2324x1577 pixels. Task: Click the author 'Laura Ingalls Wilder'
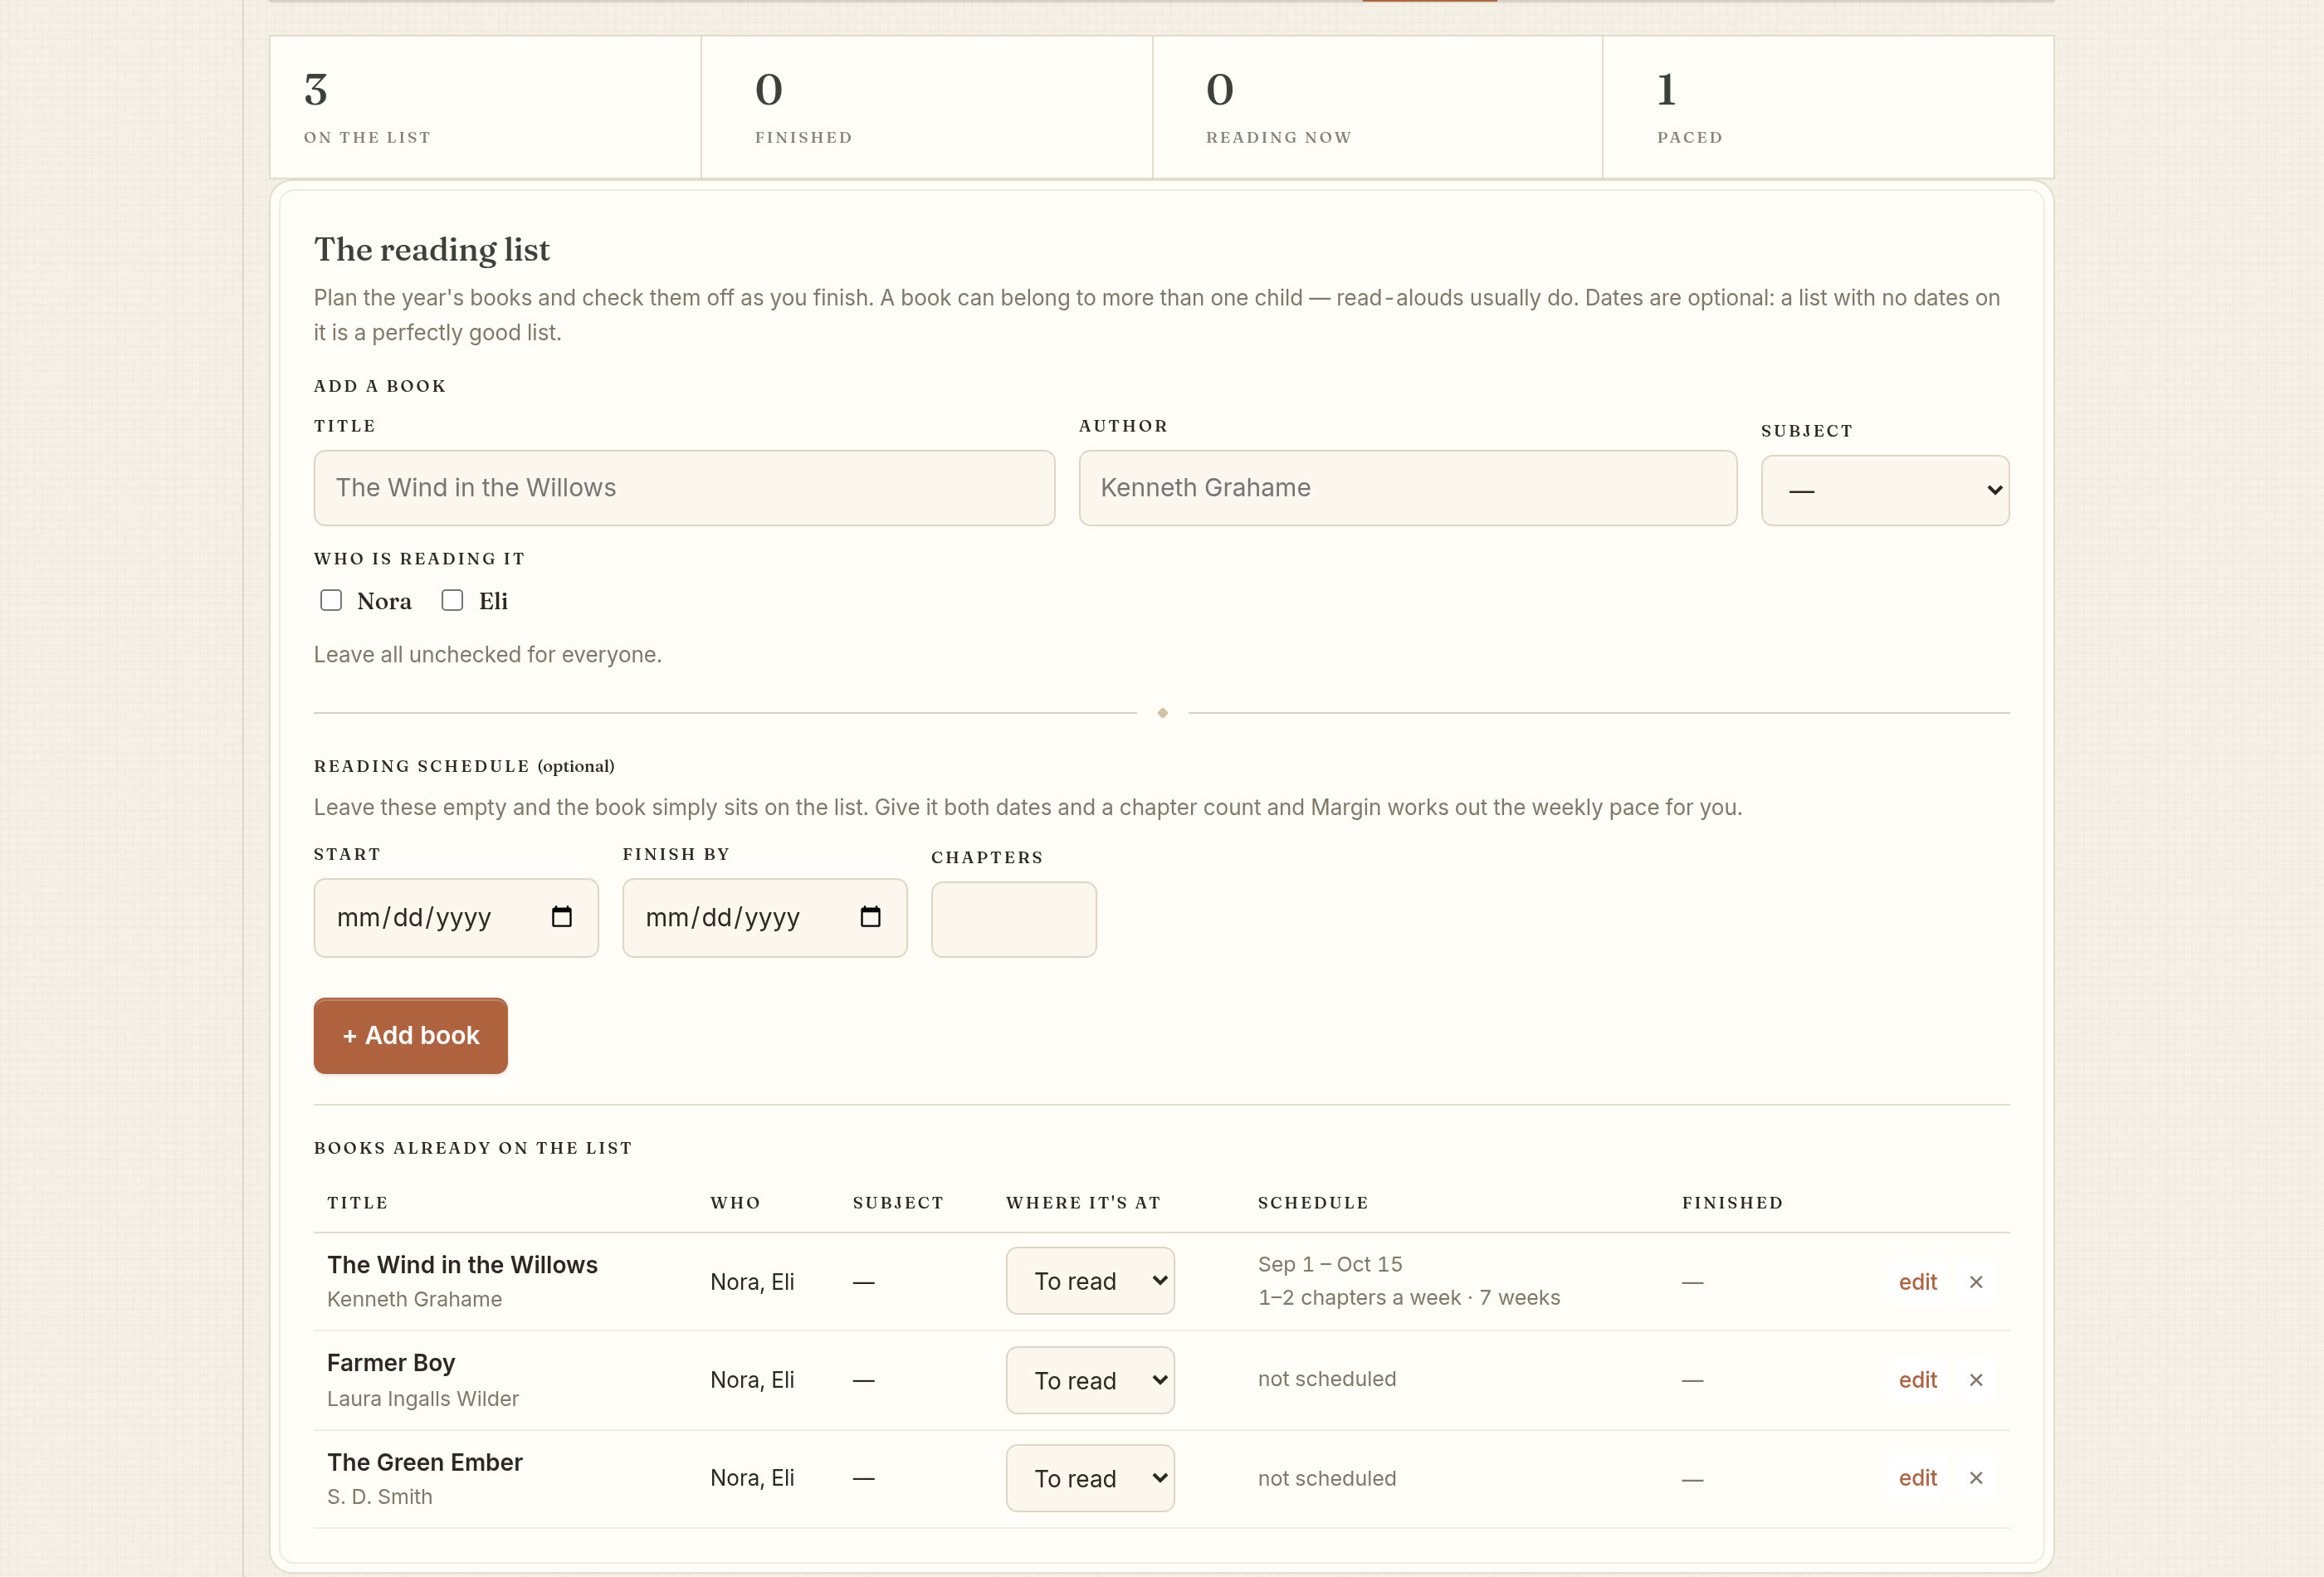(x=423, y=1399)
